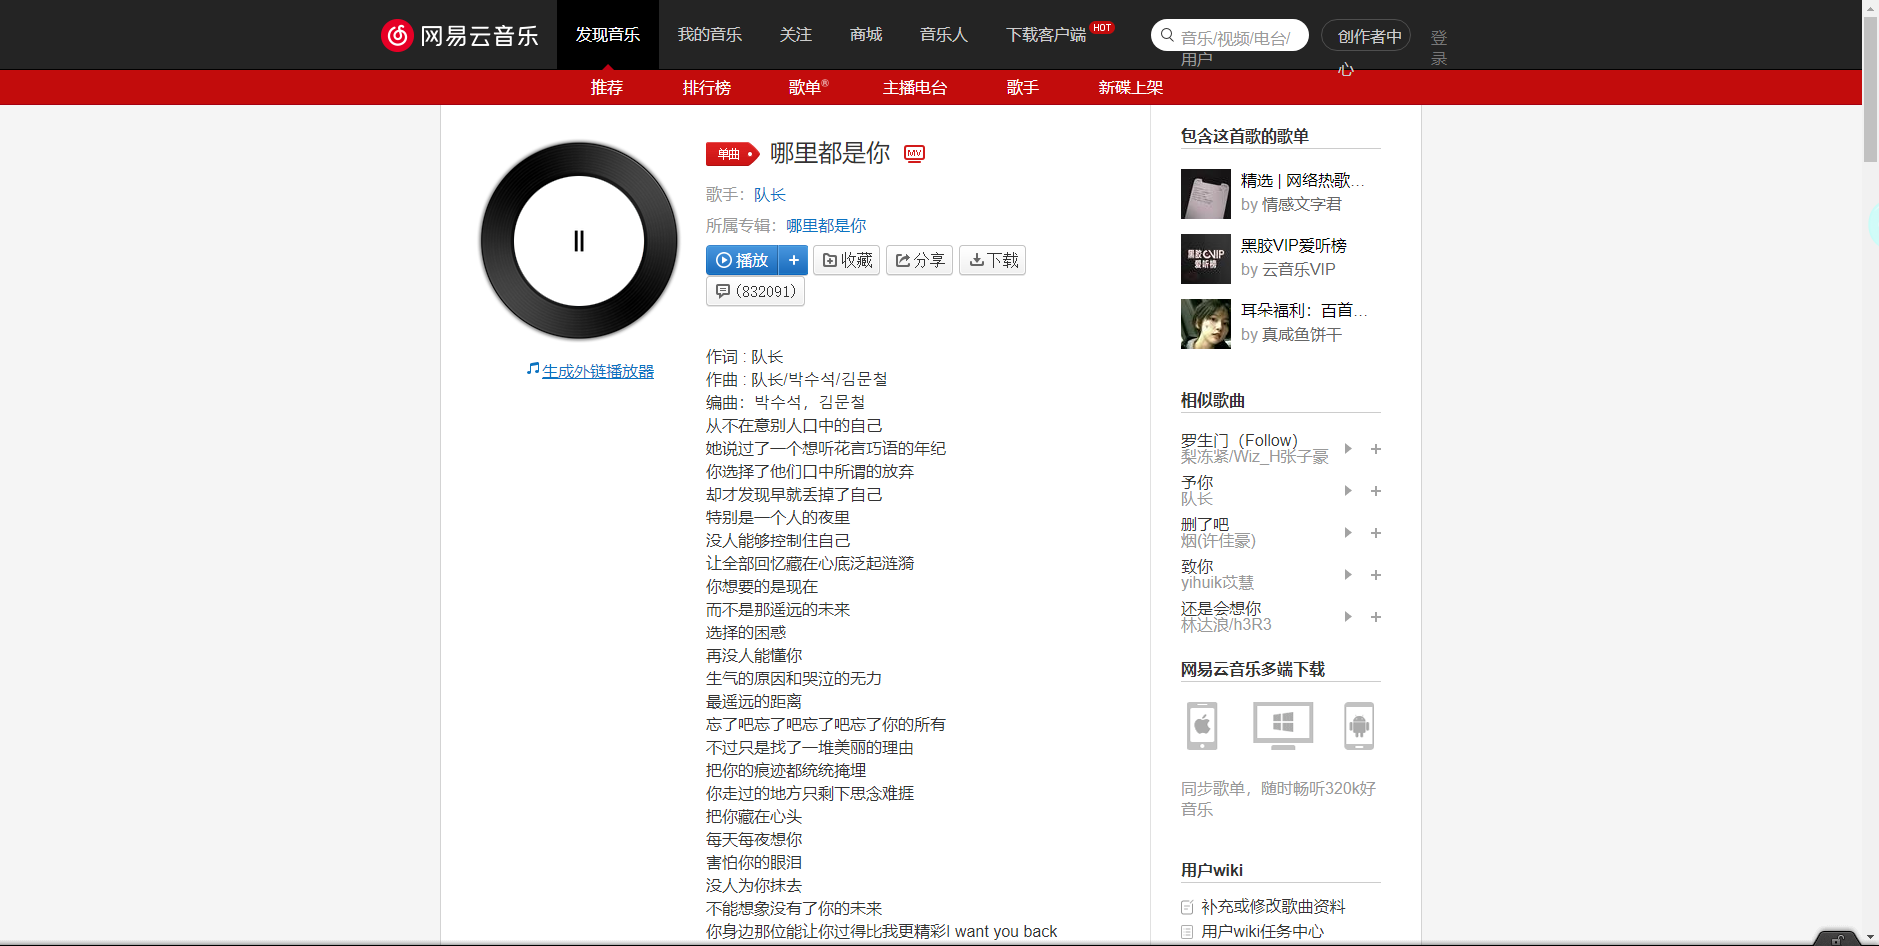Image resolution: width=1879 pixels, height=946 pixels.
Task: Open the 我的音乐 menu item
Action: (710, 34)
